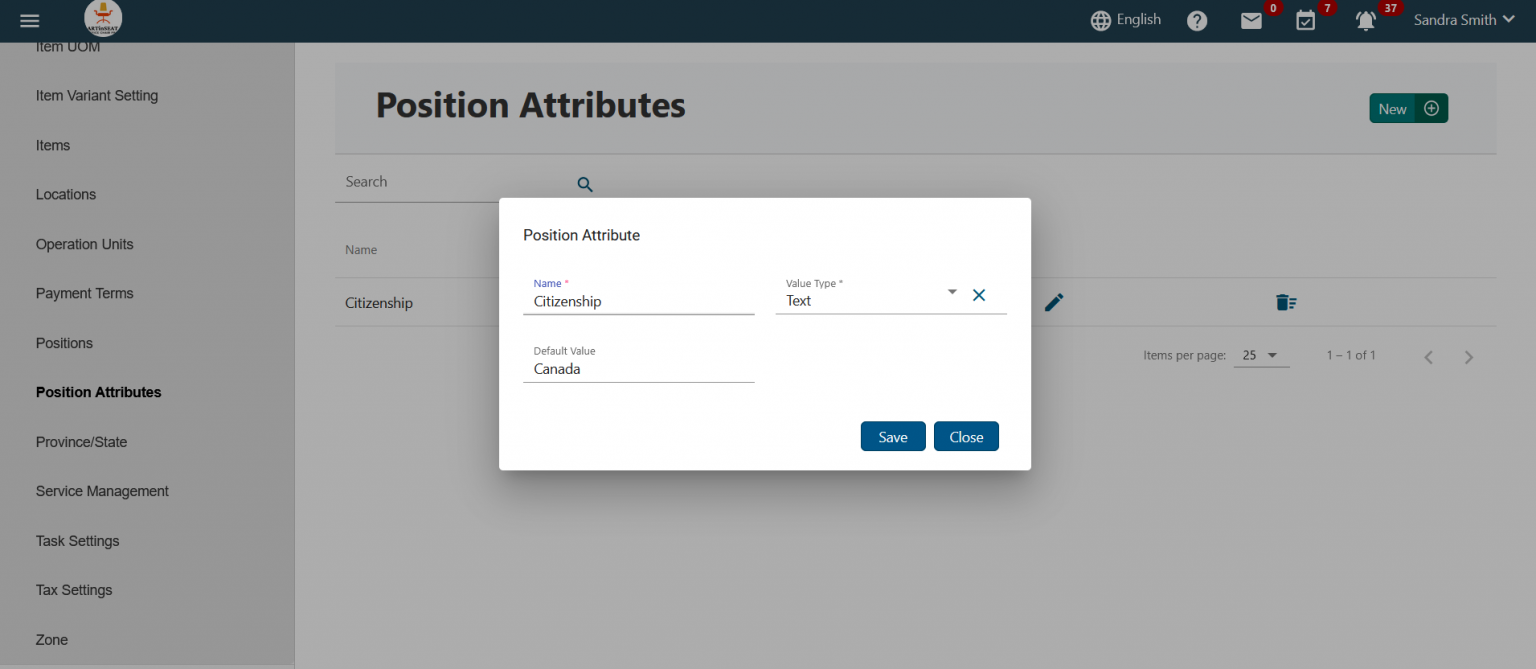This screenshot has width=1536, height=669.
Task: Open Service Management in the sidebar
Action: pos(102,492)
